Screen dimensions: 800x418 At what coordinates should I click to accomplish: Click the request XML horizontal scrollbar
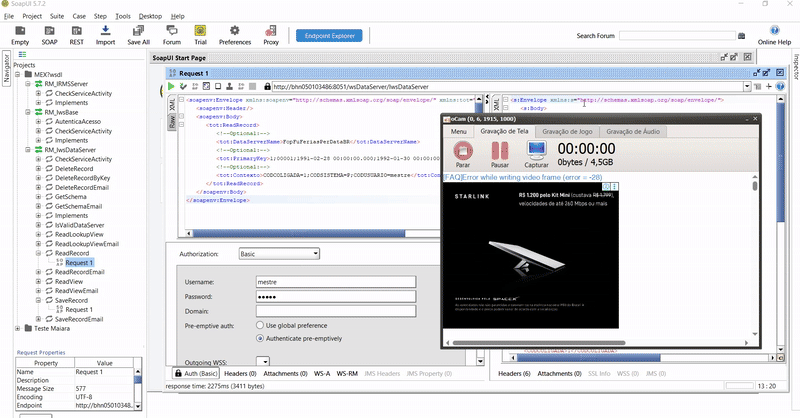pos(299,233)
